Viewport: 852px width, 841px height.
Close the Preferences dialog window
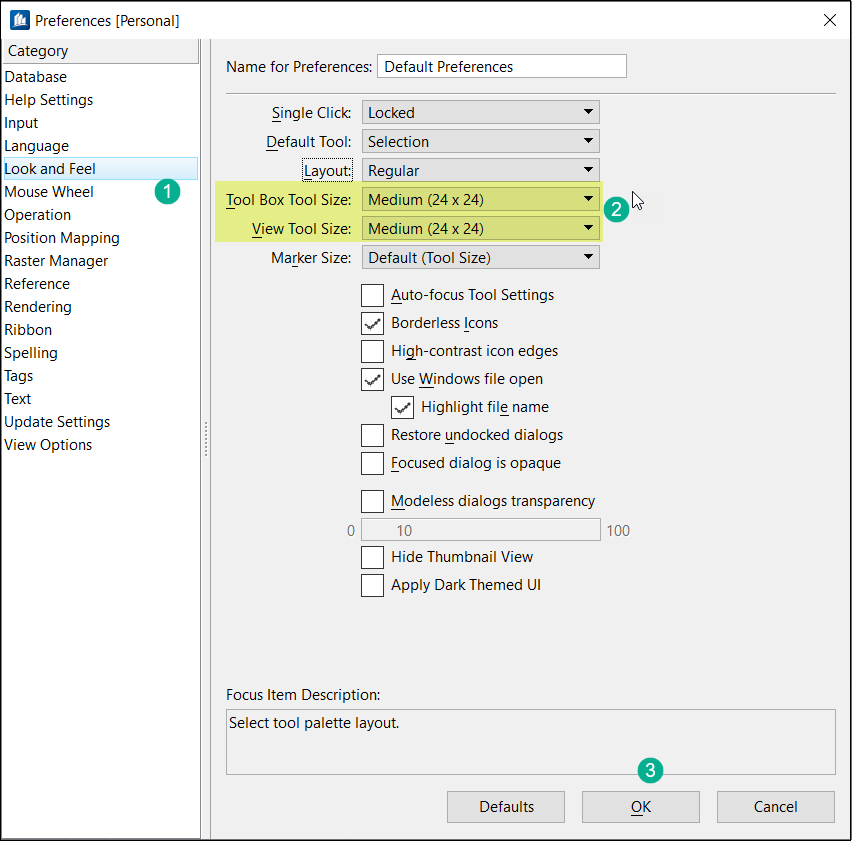click(829, 20)
